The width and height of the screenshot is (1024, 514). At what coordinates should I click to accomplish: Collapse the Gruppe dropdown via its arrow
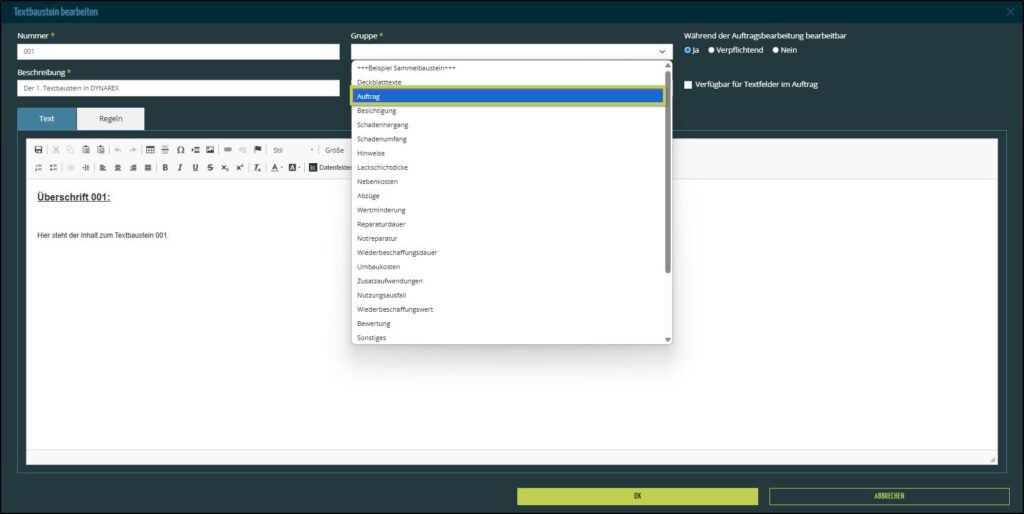tap(662, 51)
